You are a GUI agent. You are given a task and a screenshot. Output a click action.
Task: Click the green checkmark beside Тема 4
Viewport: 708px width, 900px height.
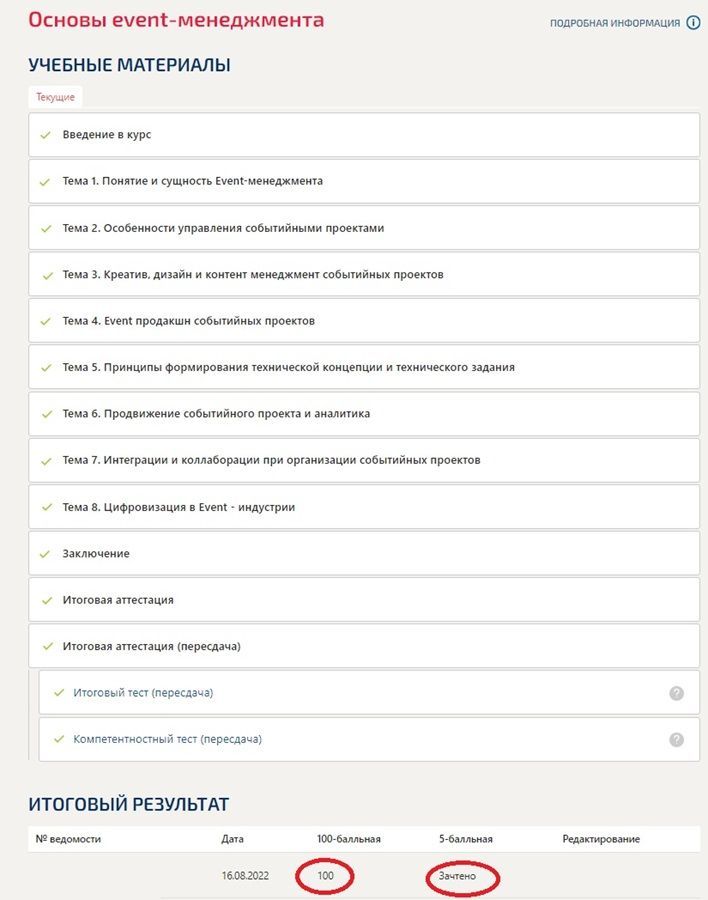pos(45,321)
